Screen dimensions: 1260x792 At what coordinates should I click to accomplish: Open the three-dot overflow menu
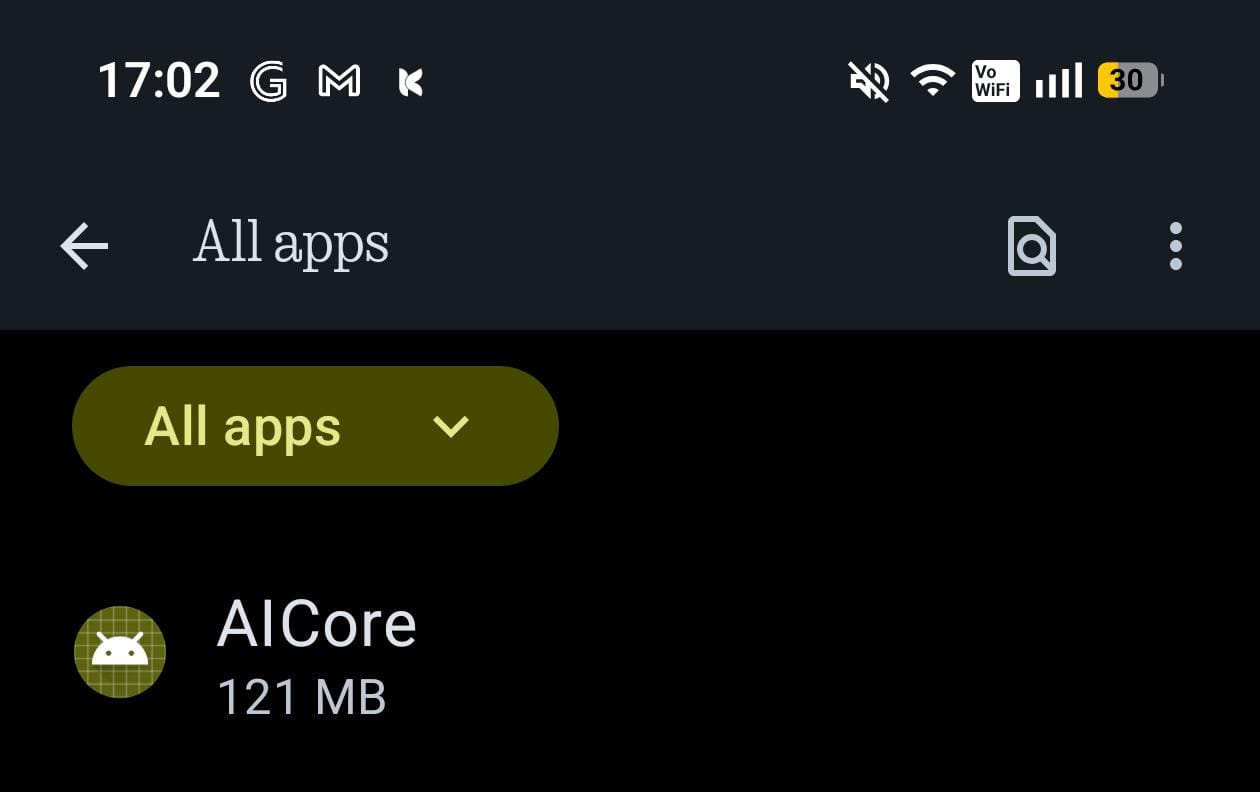1175,246
